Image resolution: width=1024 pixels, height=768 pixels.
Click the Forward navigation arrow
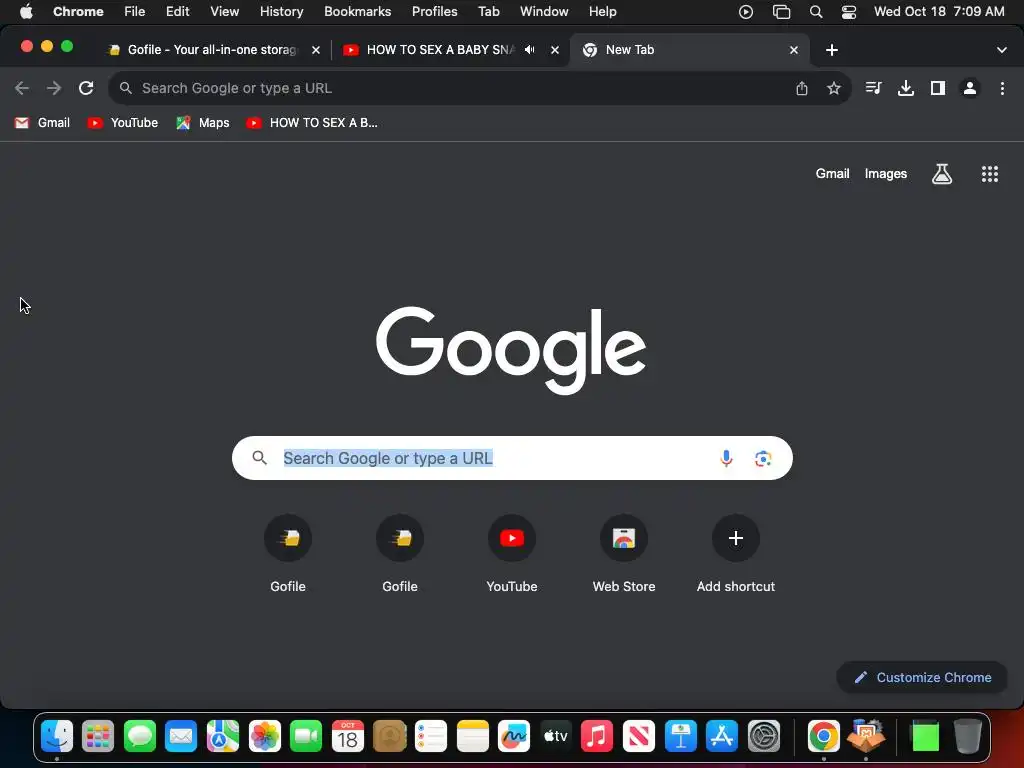(x=54, y=88)
